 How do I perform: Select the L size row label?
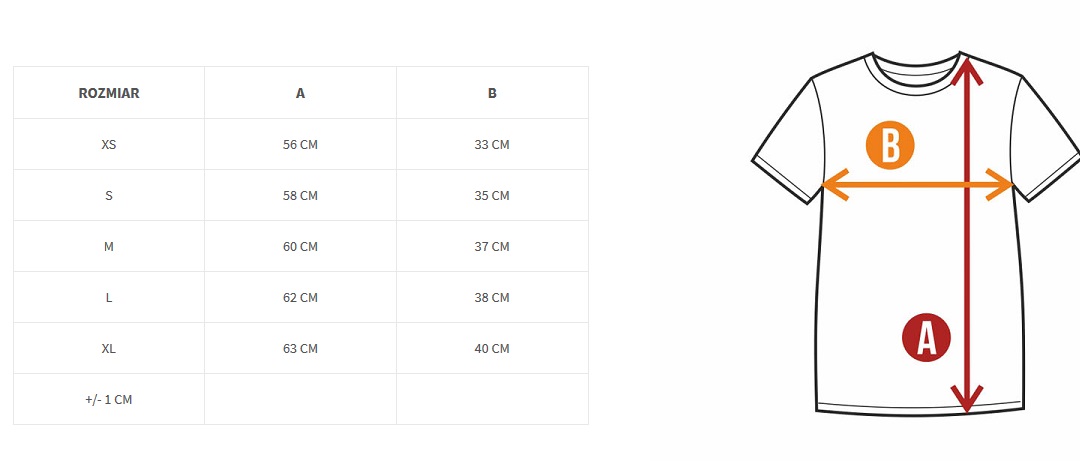pyautogui.click(x=109, y=297)
